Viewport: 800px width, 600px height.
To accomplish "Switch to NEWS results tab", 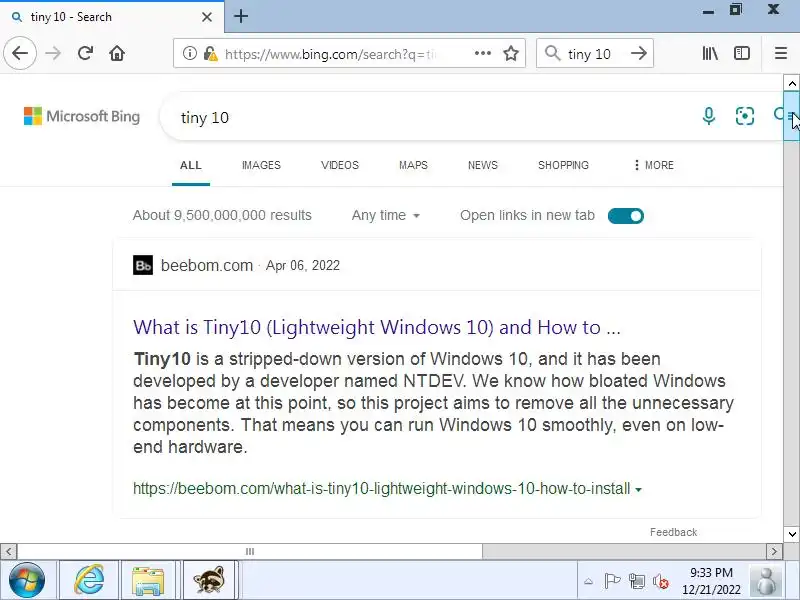I will click(483, 165).
